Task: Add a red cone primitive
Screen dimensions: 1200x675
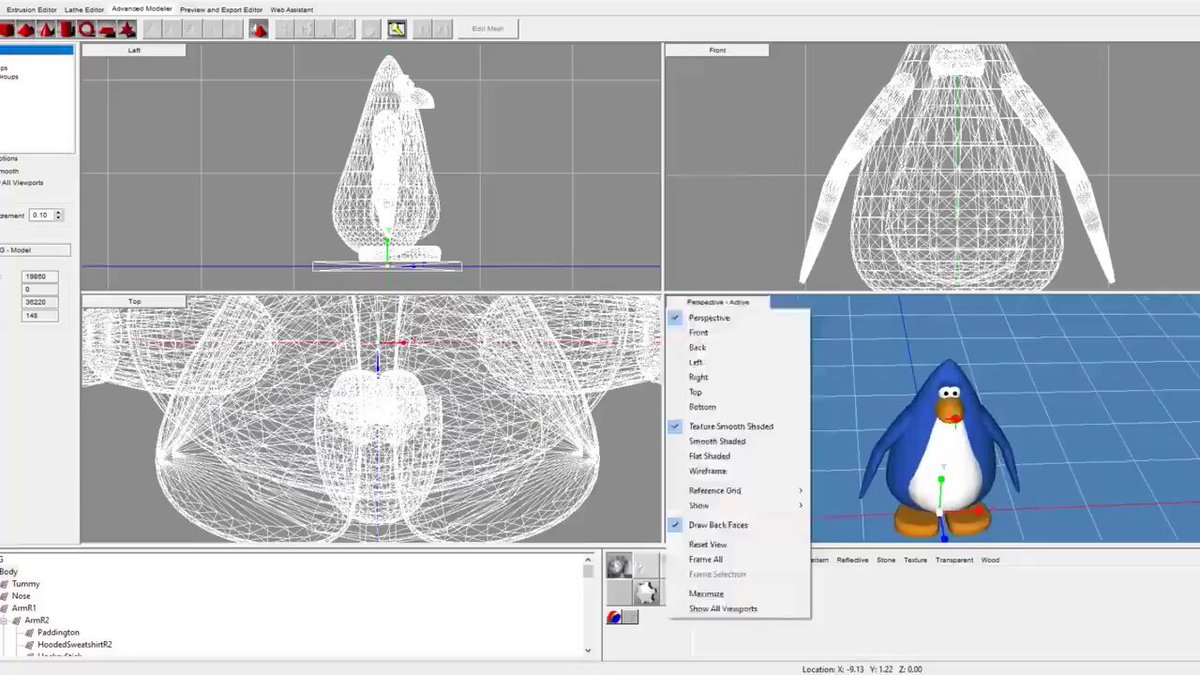Action: pyautogui.click(x=46, y=29)
